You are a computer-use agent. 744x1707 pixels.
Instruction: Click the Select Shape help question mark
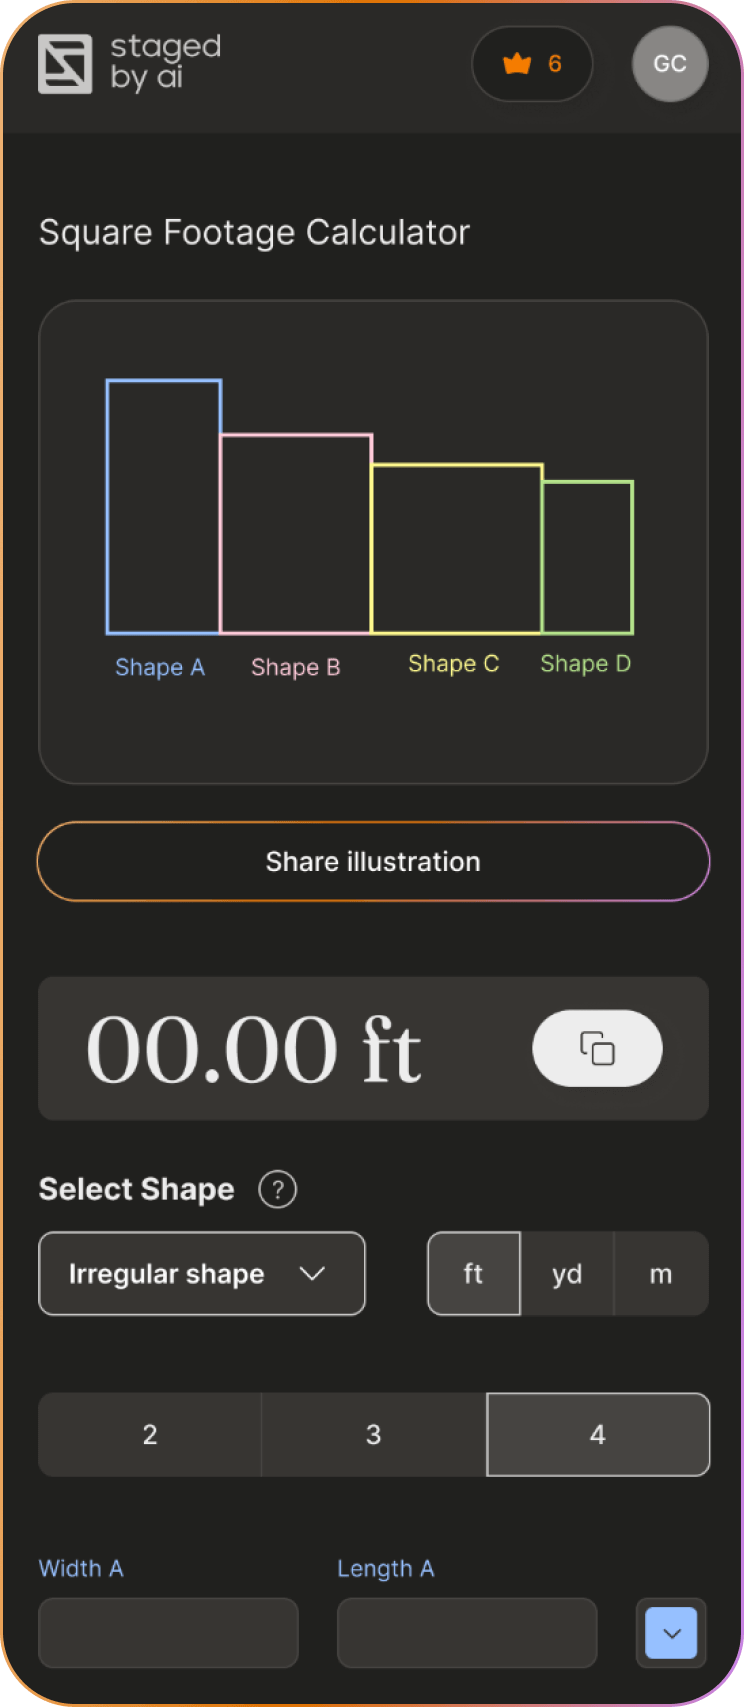[x=277, y=1189]
